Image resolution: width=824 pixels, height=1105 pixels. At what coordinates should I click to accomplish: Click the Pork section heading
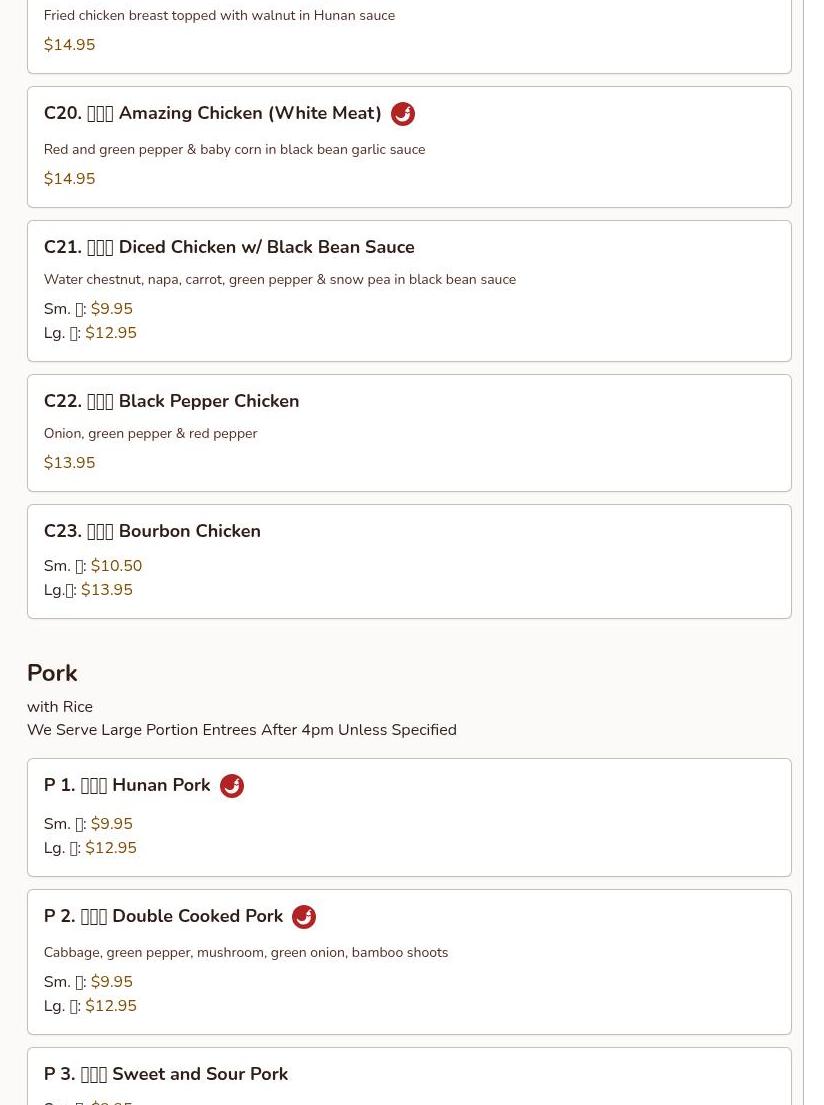pyautogui.click(x=52, y=673)
